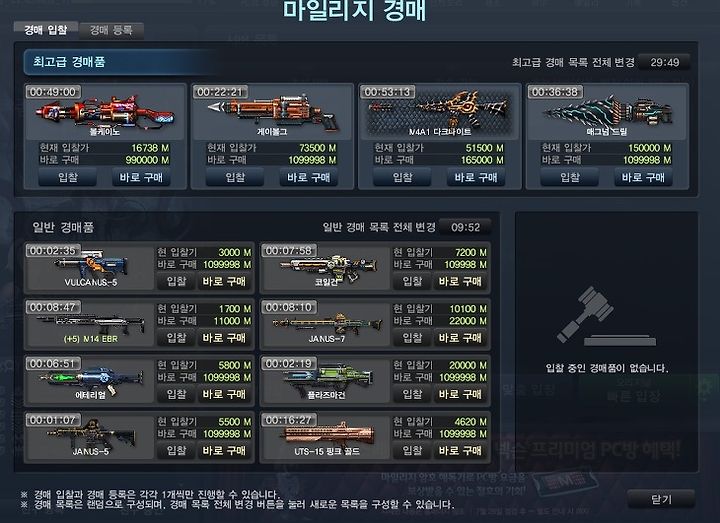Refresh general auction list timer 09:52
This screenshot has height=523, width=720.
click(x=465, y=227)
